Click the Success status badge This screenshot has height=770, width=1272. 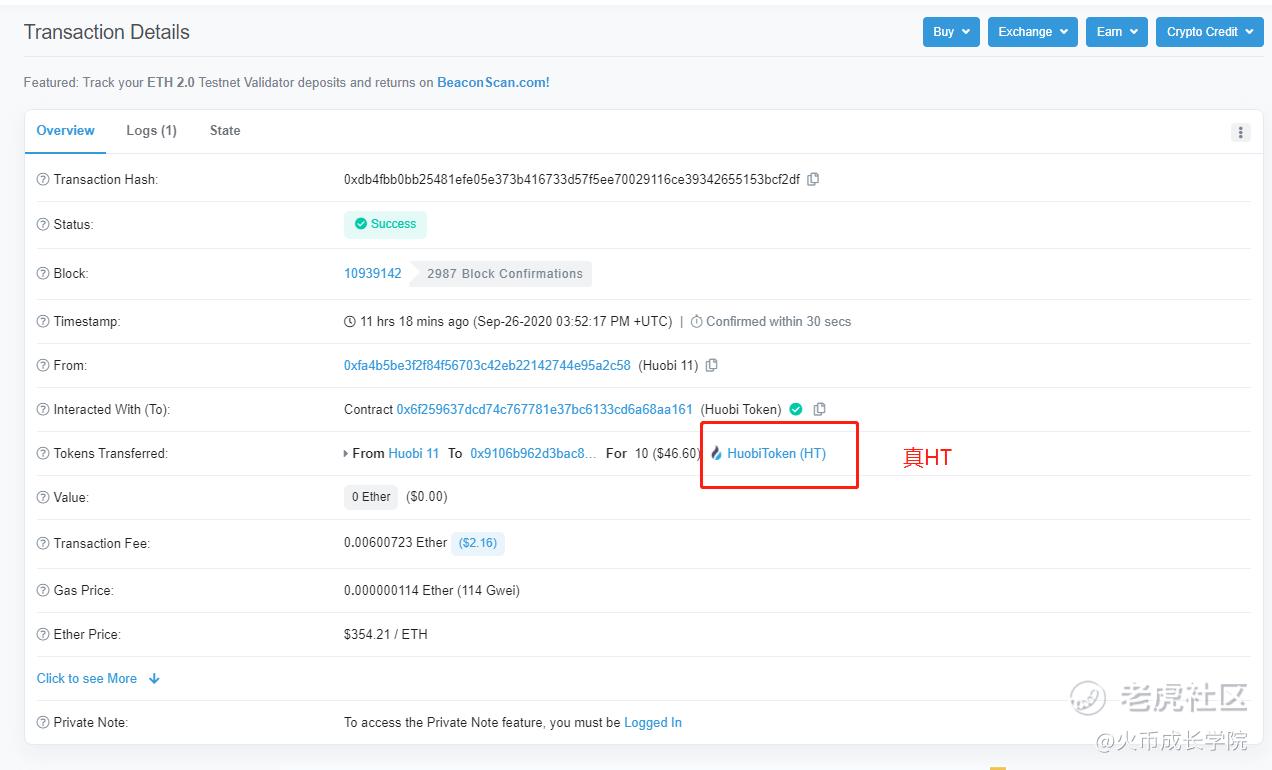[x=385, y=224]
